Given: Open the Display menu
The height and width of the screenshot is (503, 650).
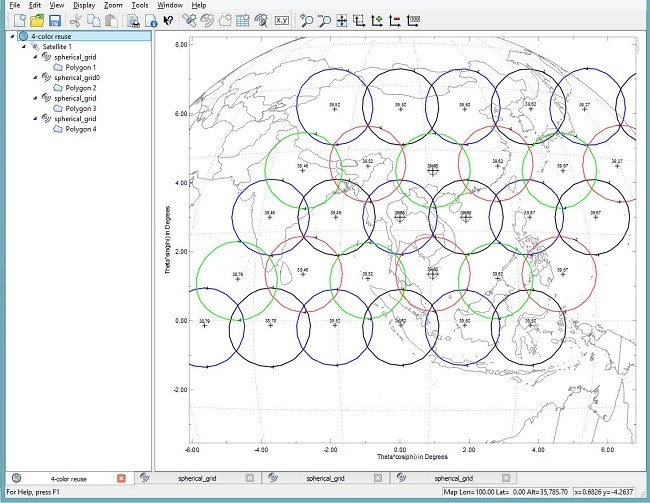Looking at the screenshot, I should pos(84,5).
